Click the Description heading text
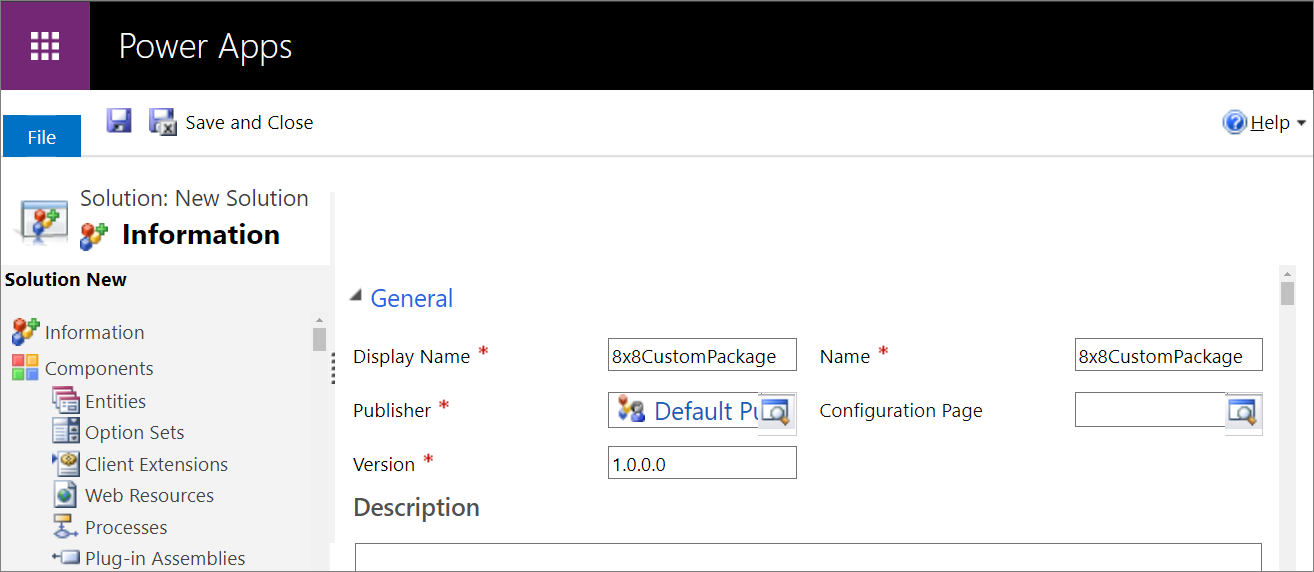Image resolution: width=1314 pixels, height=572 pixels. pyautogui.click(x=416, y=507)
